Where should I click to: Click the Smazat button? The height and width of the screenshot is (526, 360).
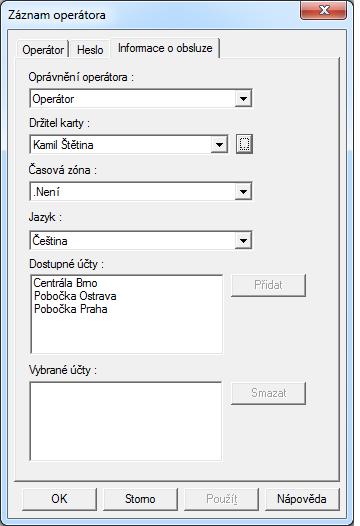click(x=268, y=393)
